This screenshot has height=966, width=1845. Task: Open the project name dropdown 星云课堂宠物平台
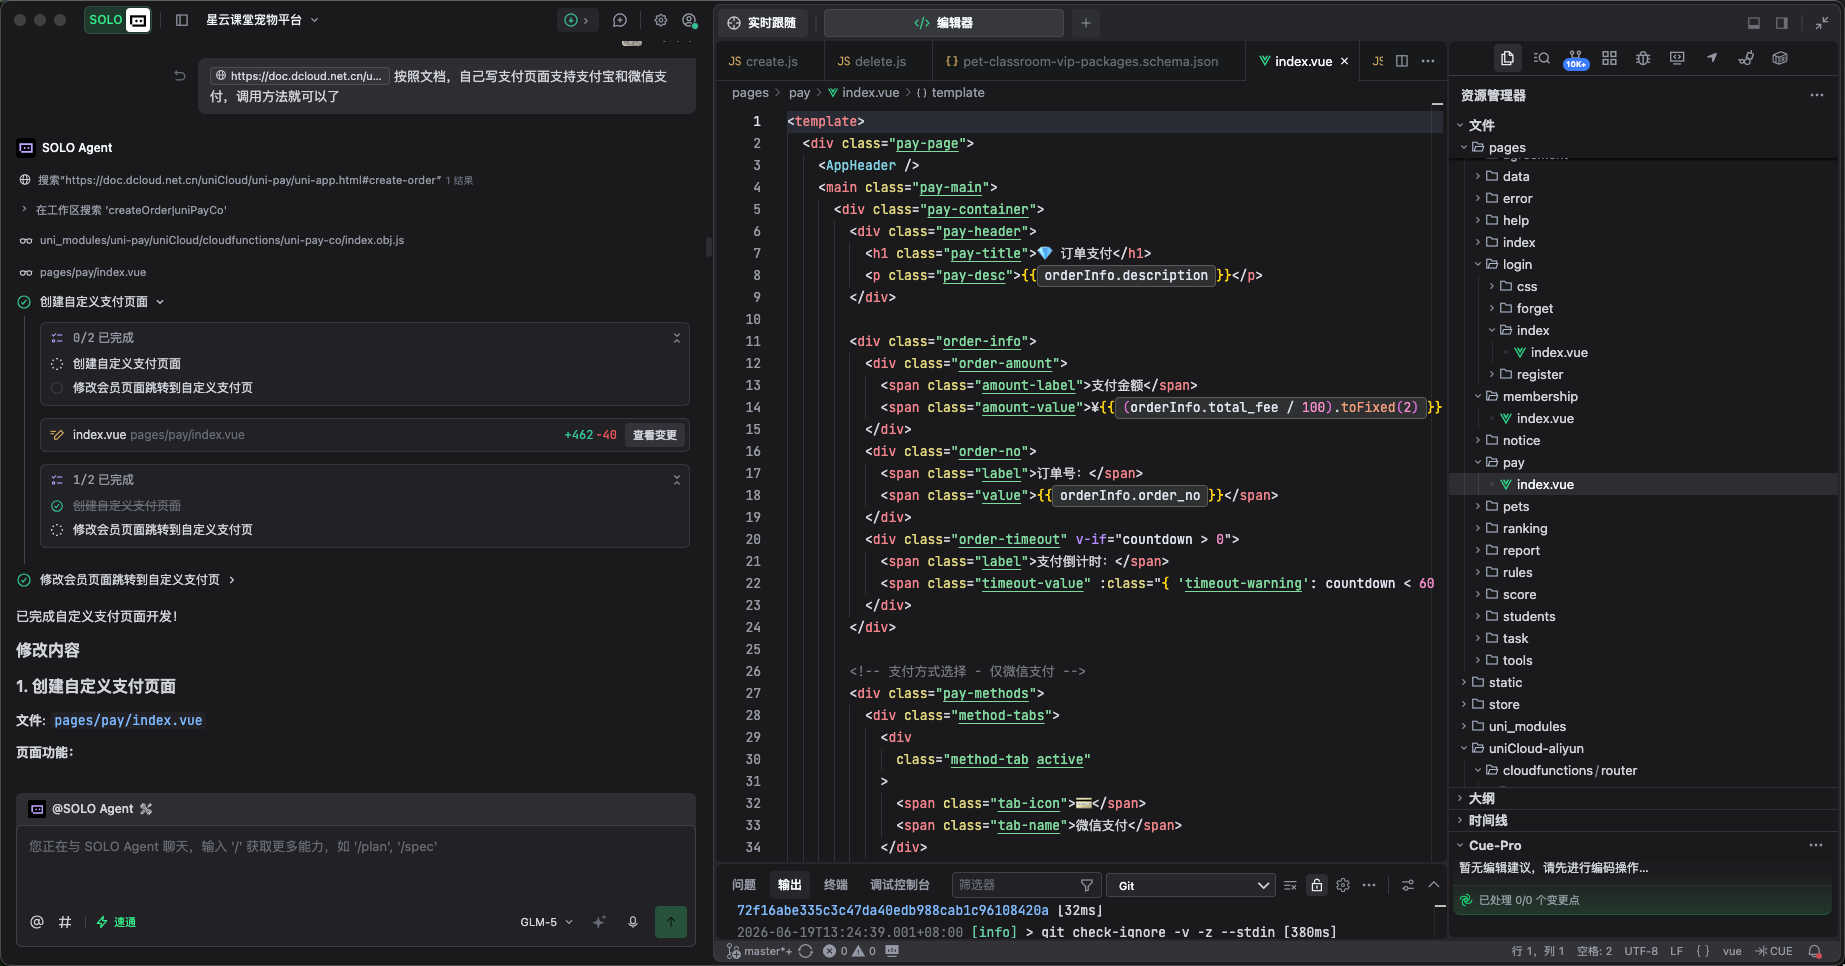262,20
